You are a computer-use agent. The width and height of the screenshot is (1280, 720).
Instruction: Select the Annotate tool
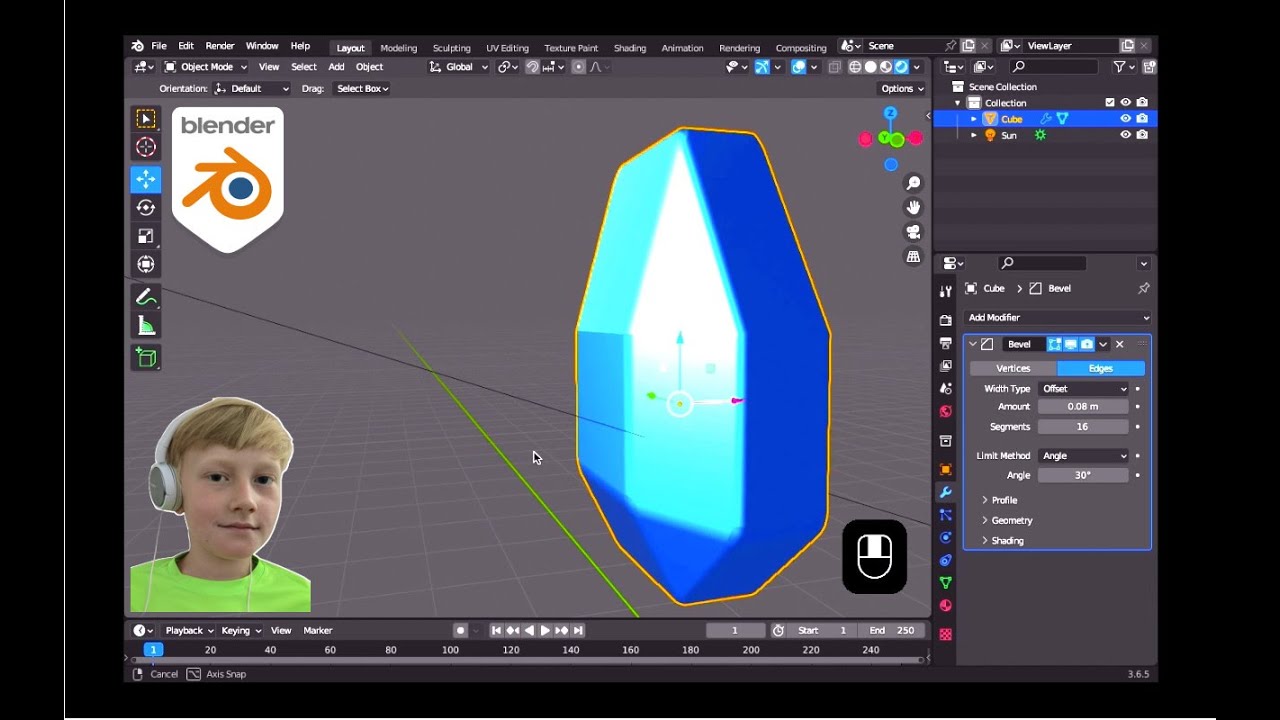(x=146, y=297)
